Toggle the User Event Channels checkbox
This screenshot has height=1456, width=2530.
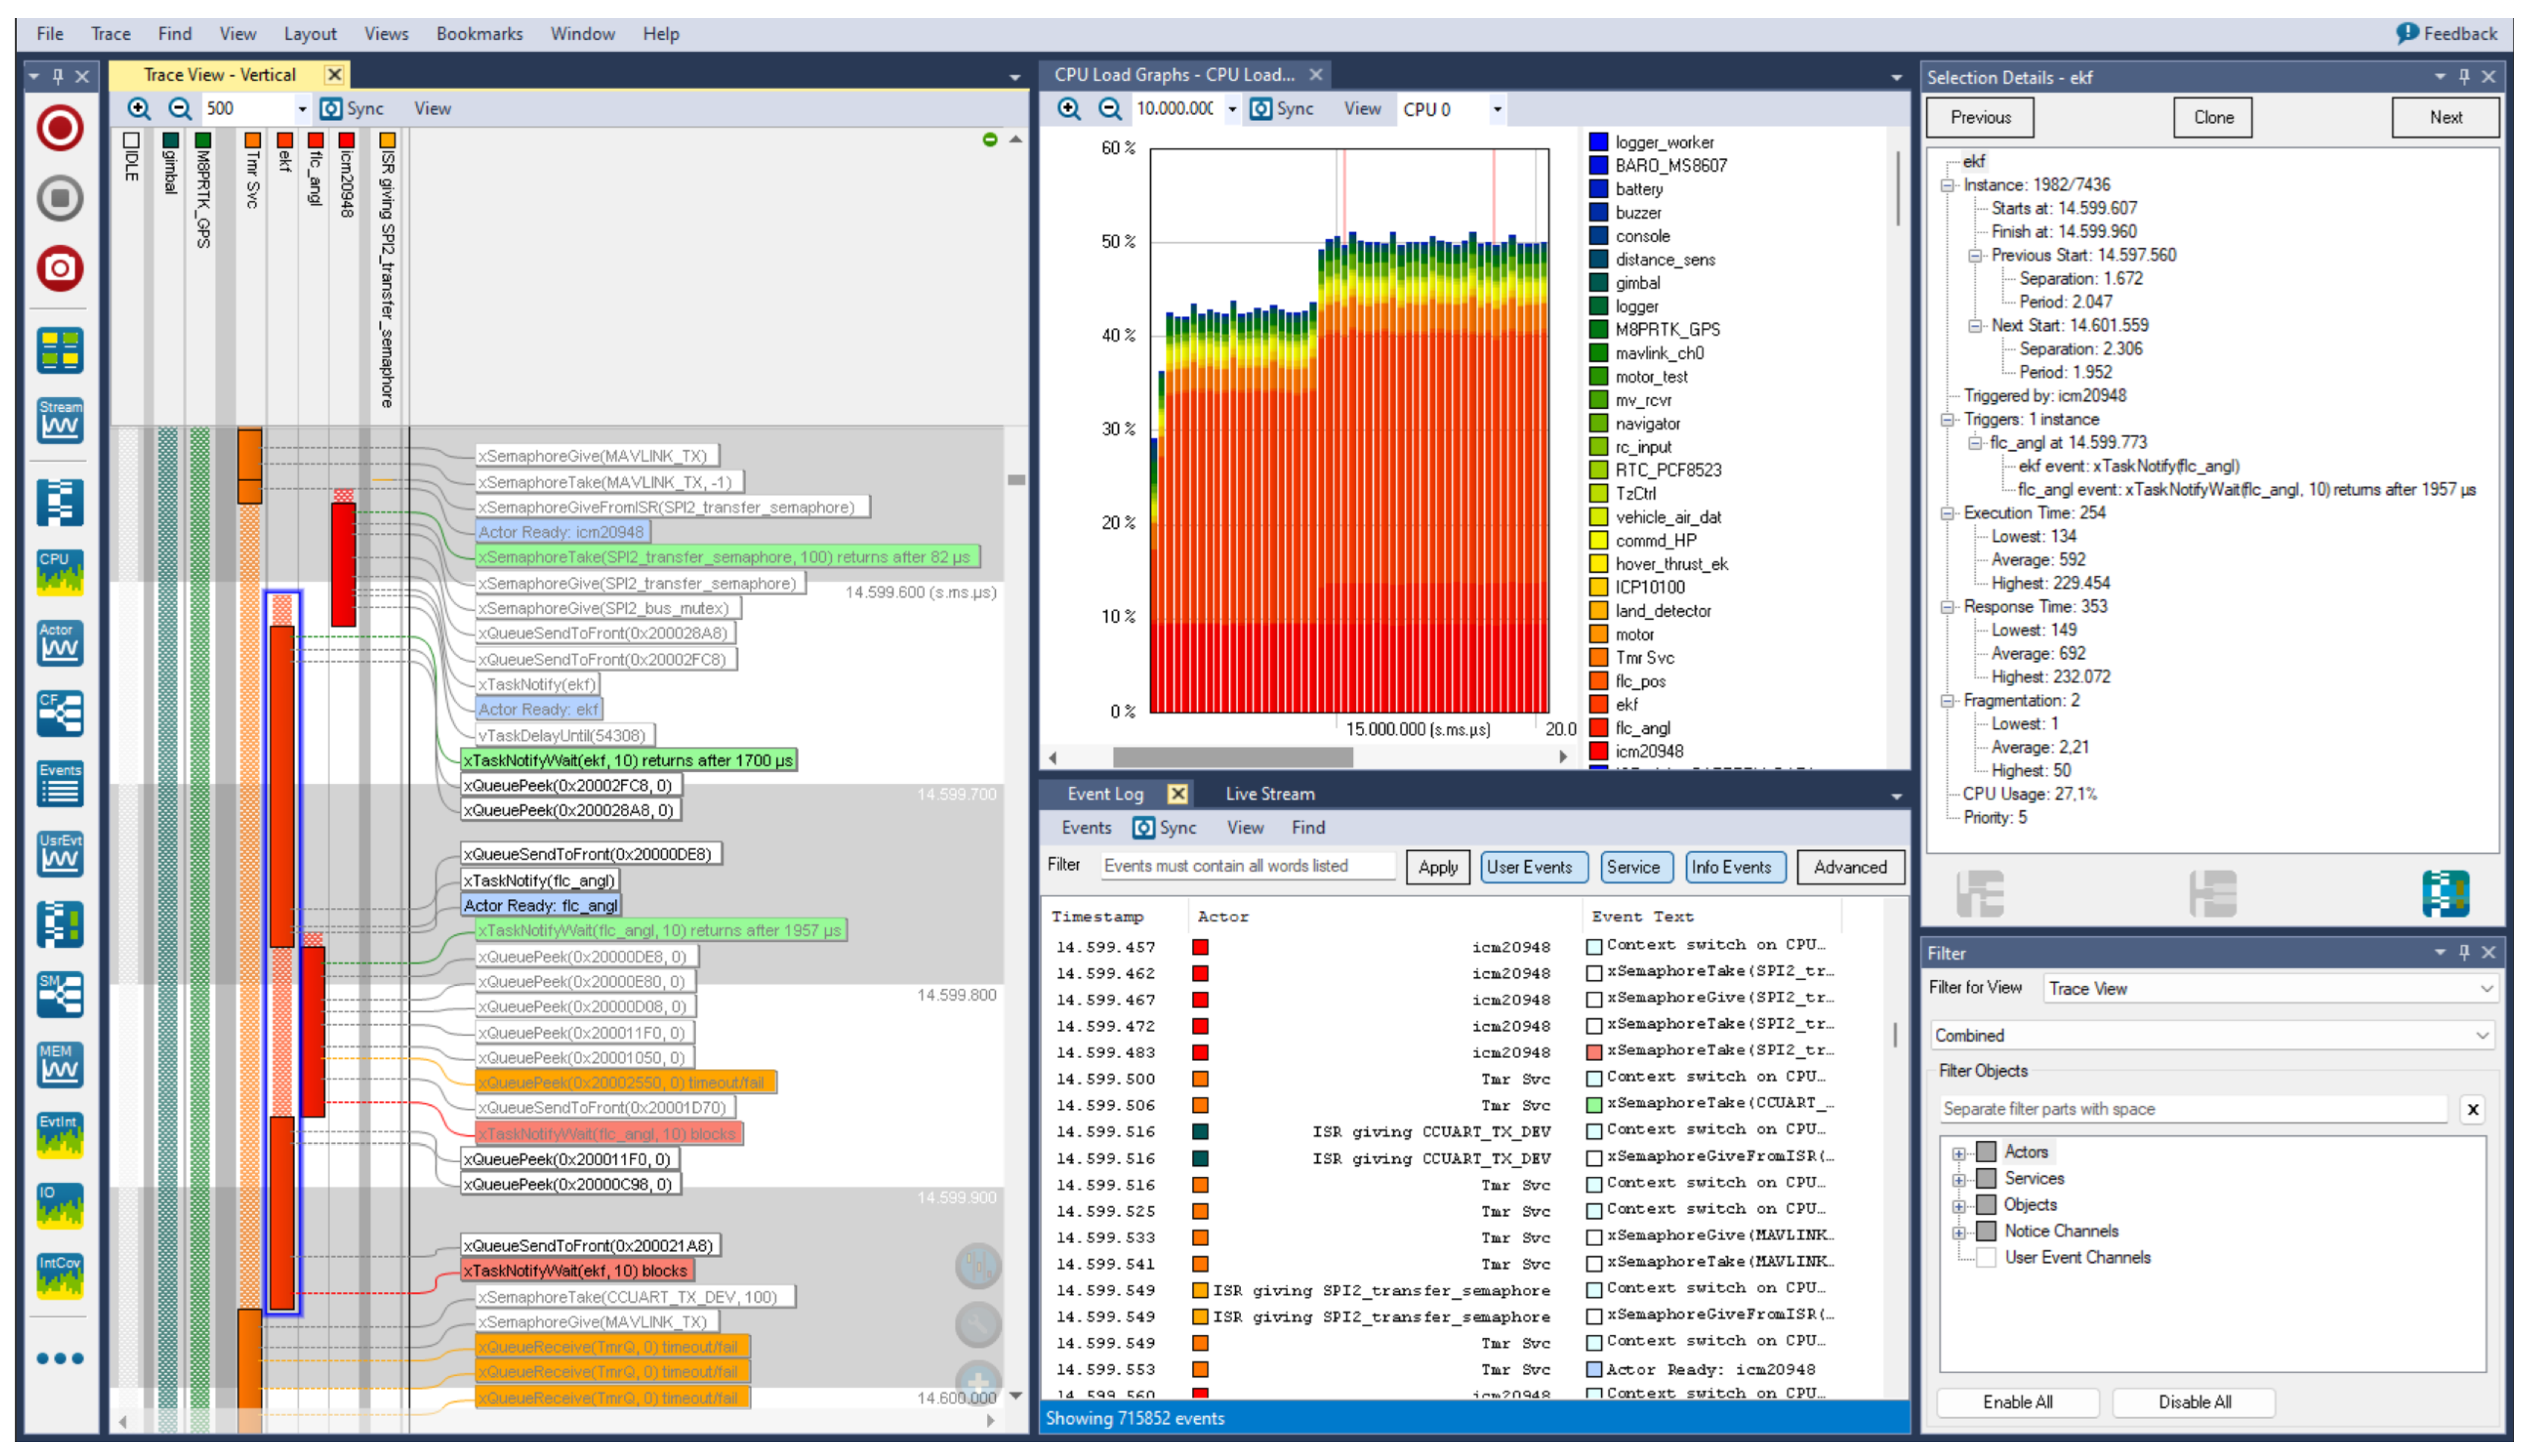click(x=1986, y=1257)
